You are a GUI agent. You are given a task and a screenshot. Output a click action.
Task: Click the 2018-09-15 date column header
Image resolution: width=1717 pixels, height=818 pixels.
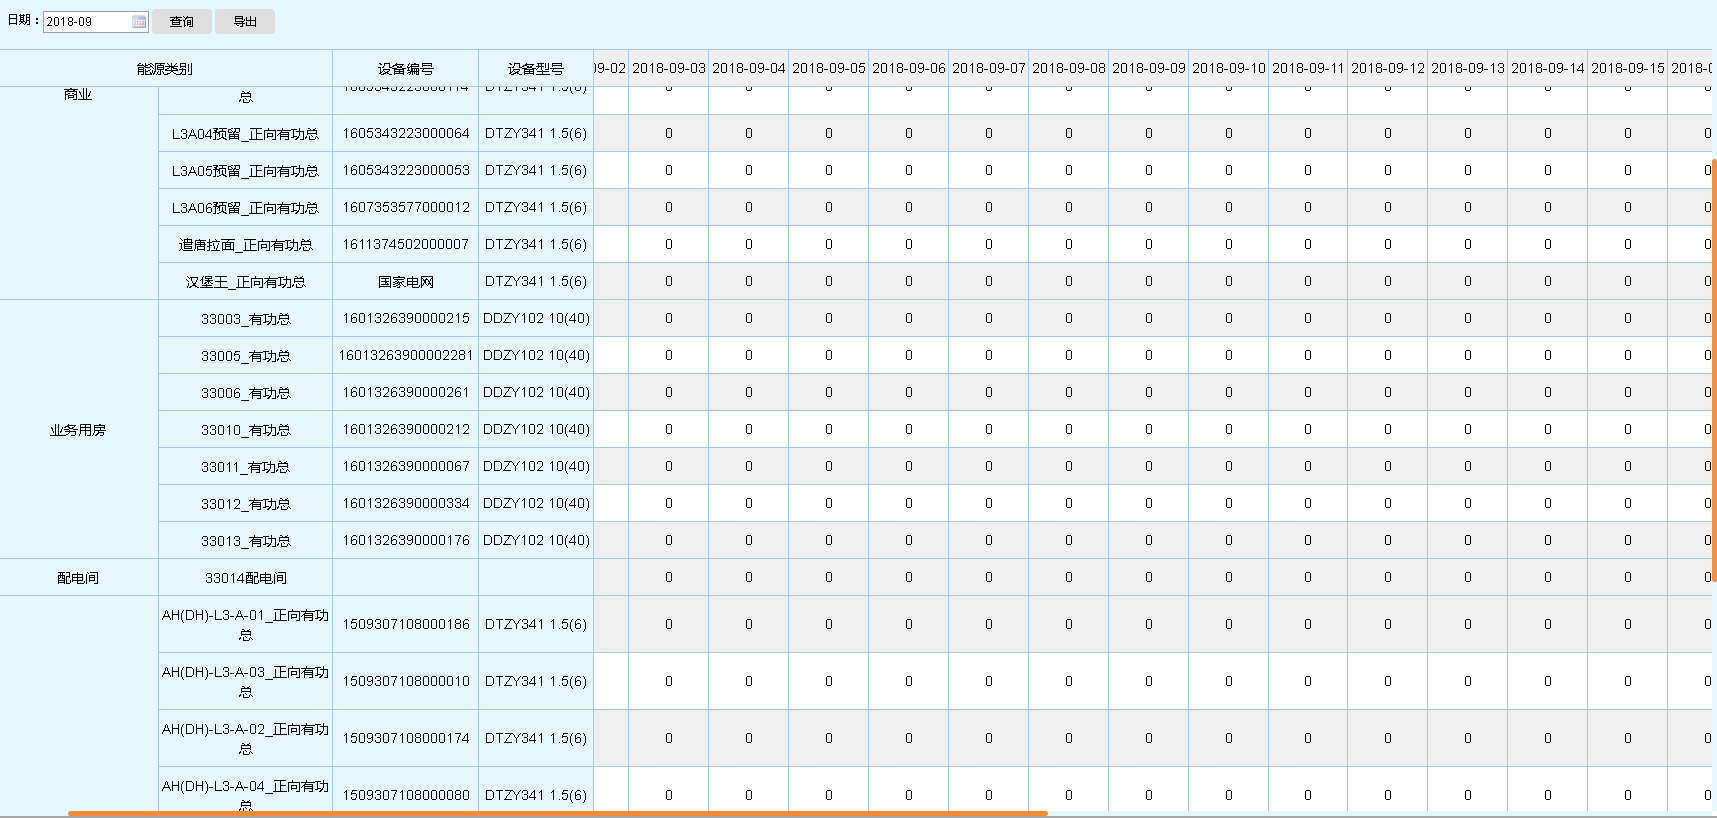pos(1628,68)
